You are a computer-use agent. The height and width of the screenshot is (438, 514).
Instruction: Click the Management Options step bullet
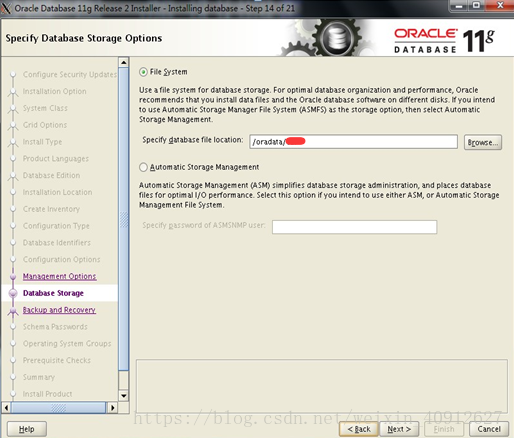click(x=13, y=277)
